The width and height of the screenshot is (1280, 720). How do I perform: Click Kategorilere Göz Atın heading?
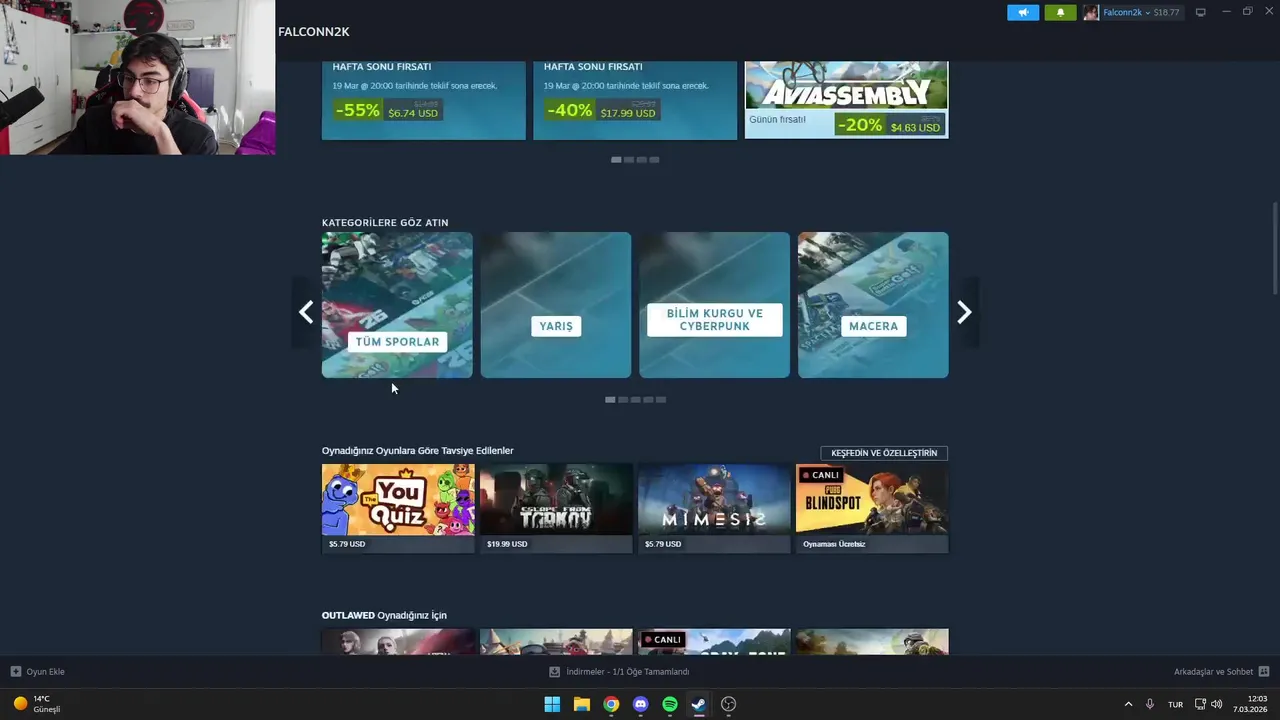(x=385, y=222)
